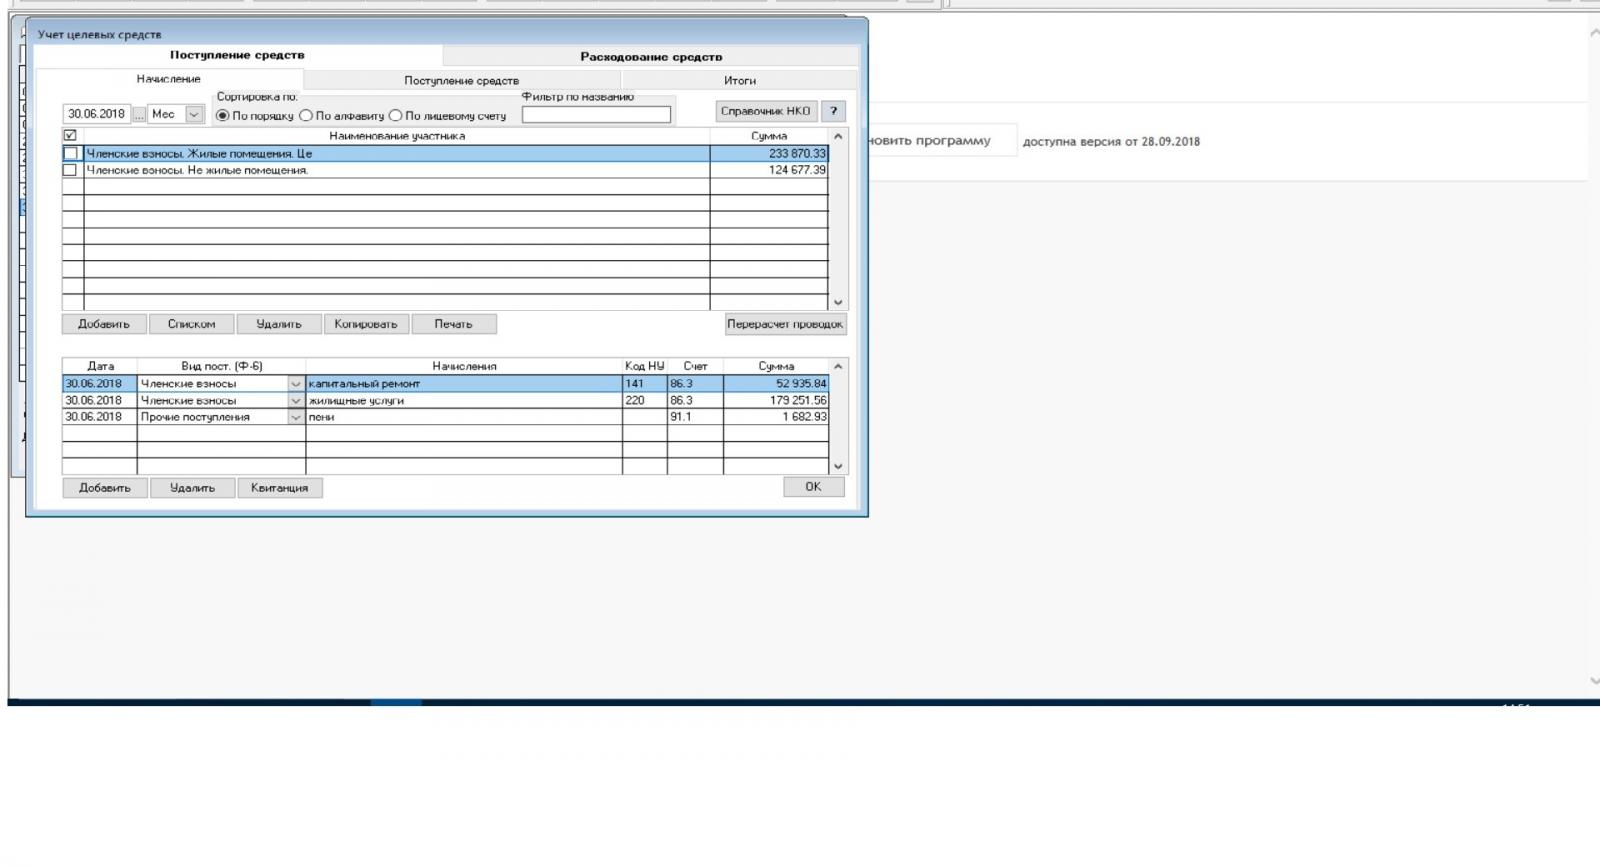Open the 'Мес' period dropdown
The image size is (1600, 867).
[194, 115]
